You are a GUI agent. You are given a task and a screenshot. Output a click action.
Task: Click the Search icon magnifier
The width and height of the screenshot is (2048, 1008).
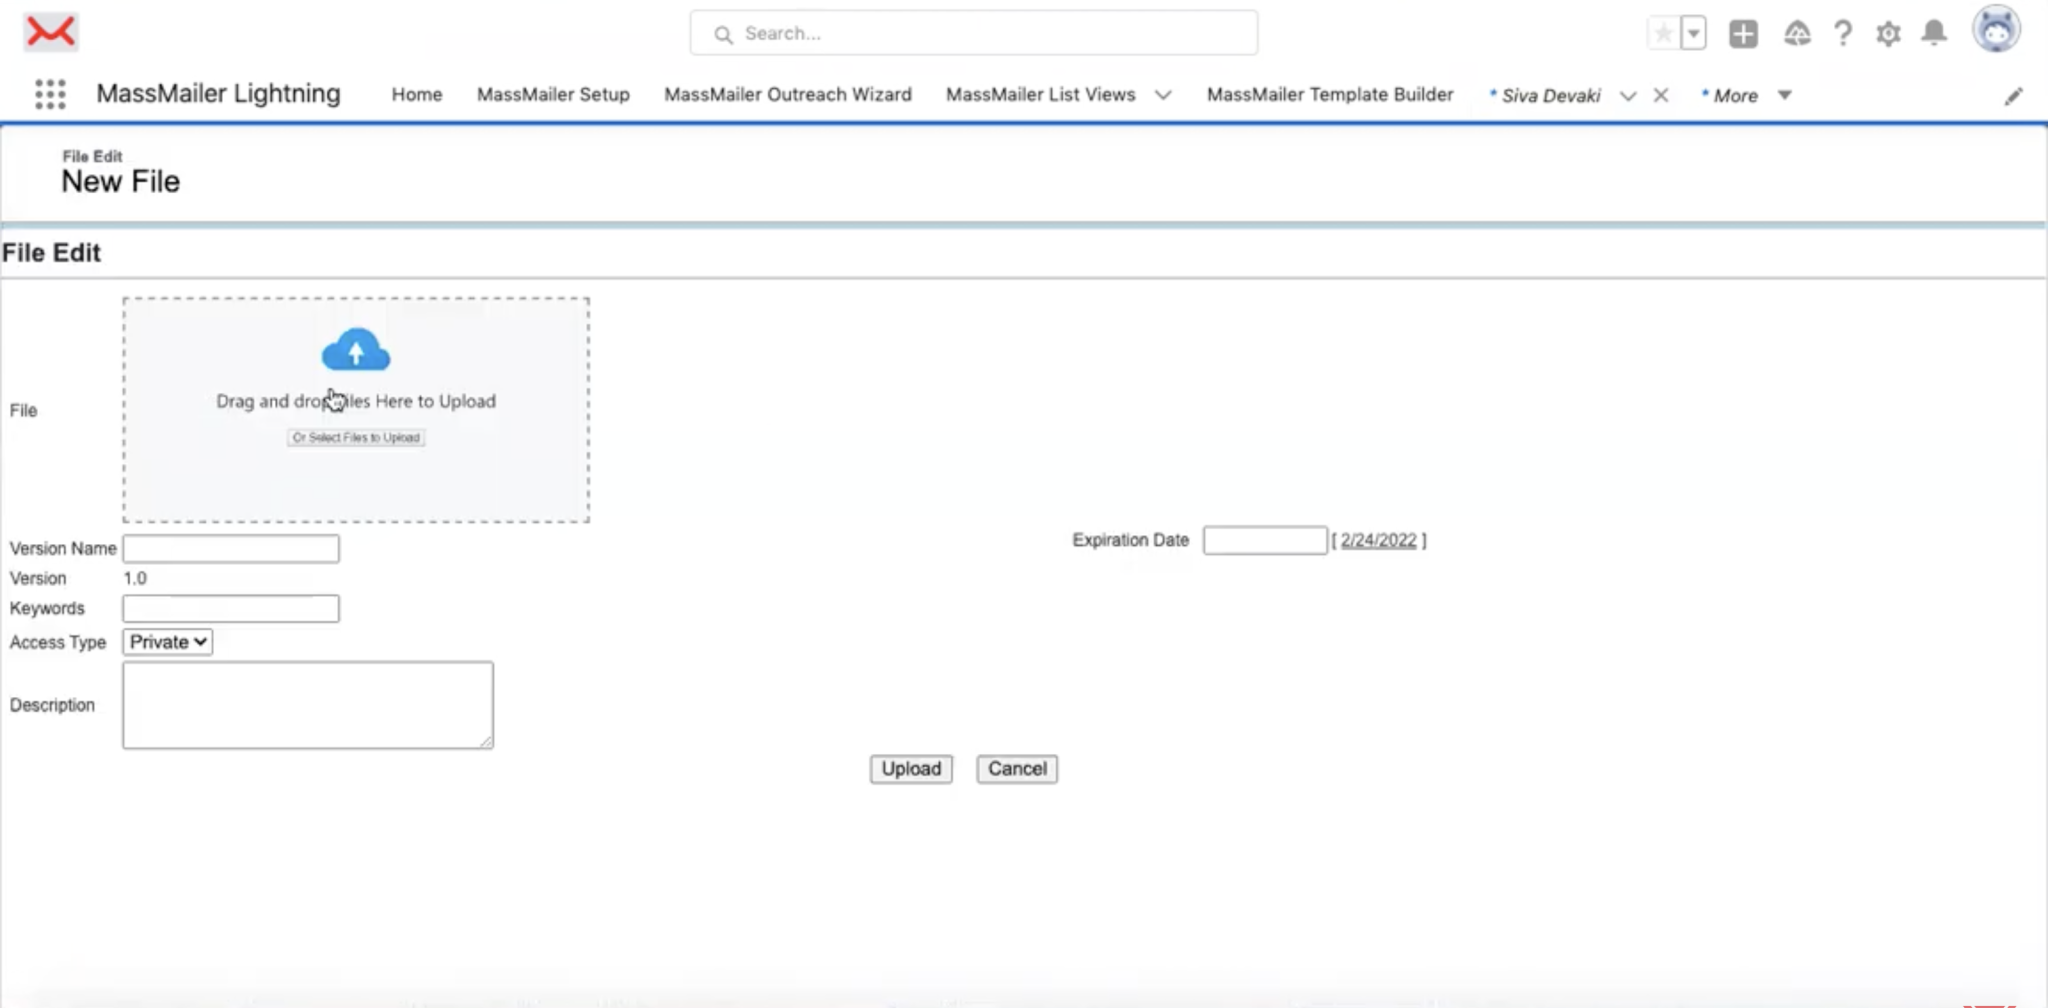coord(723,33)
